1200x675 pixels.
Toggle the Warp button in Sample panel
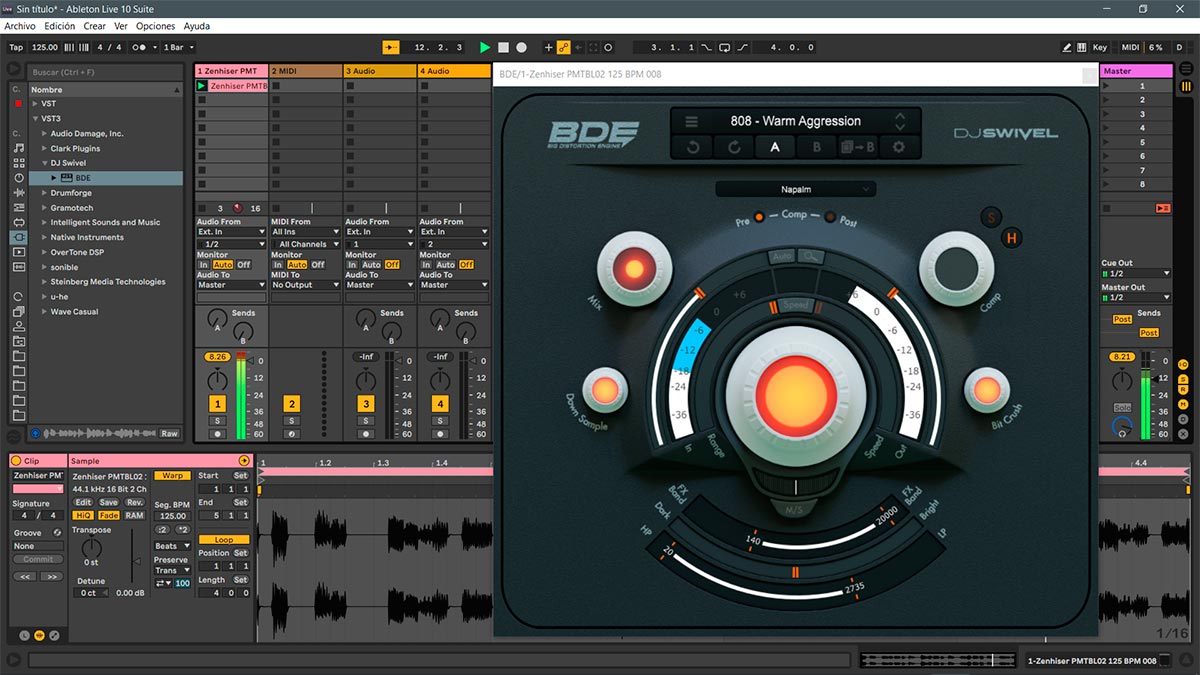(172, 476)
